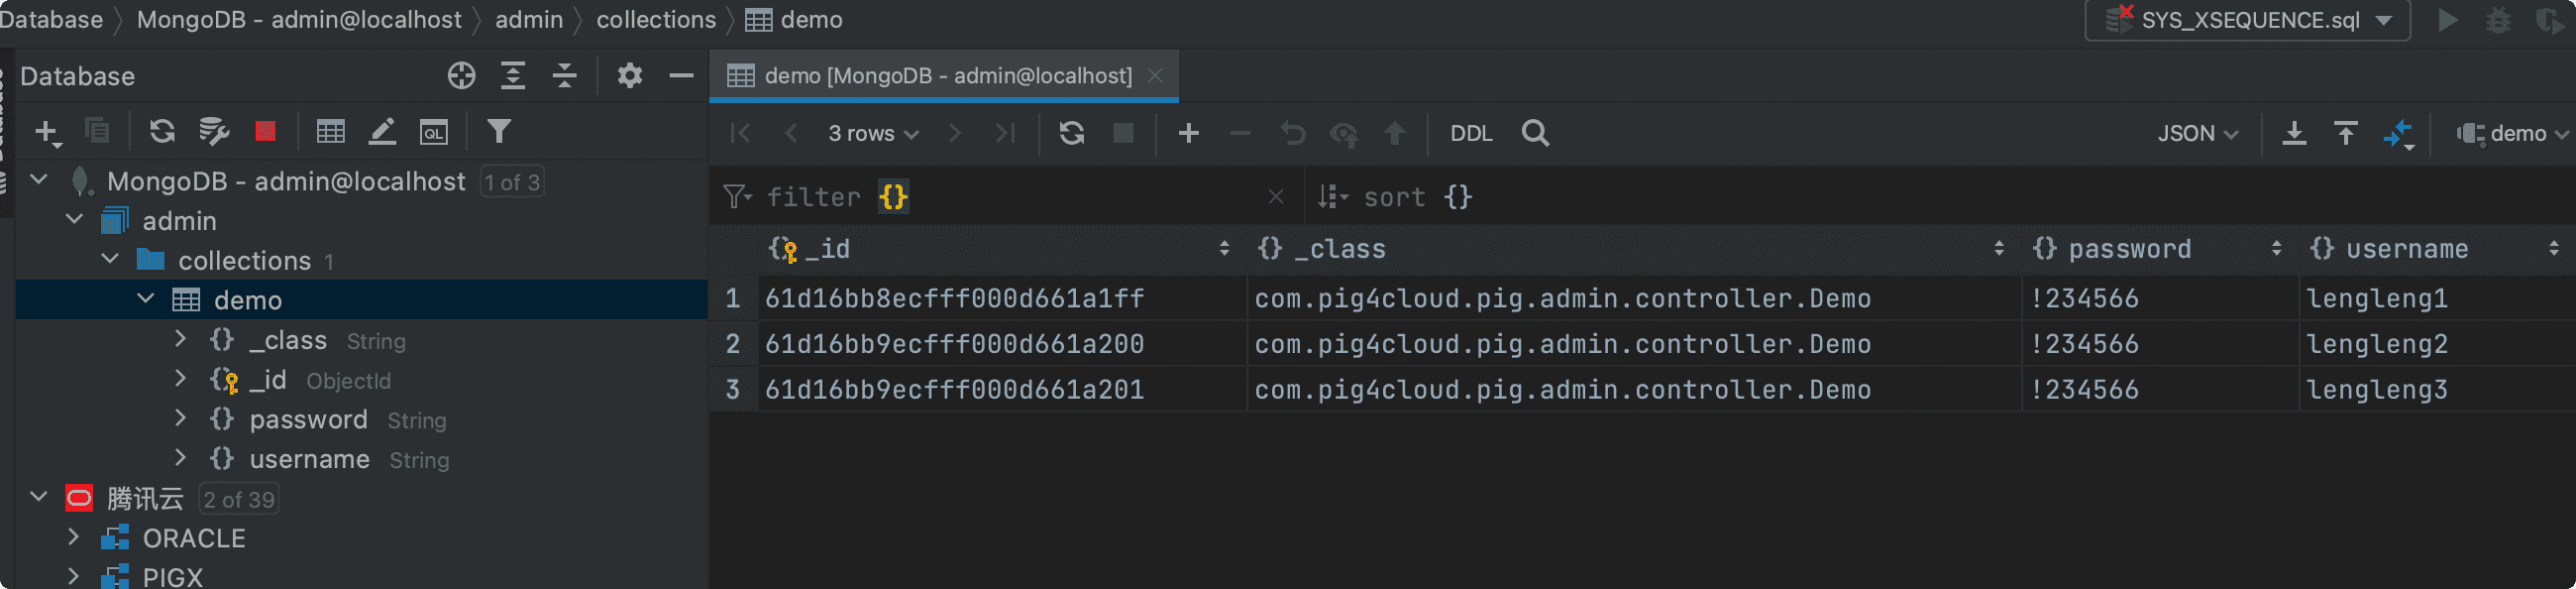Viewport: 2576px width, 589px height.
Task: Collapse the demo collection tree node
Action: pyautogui.click(x=146, y=299)
